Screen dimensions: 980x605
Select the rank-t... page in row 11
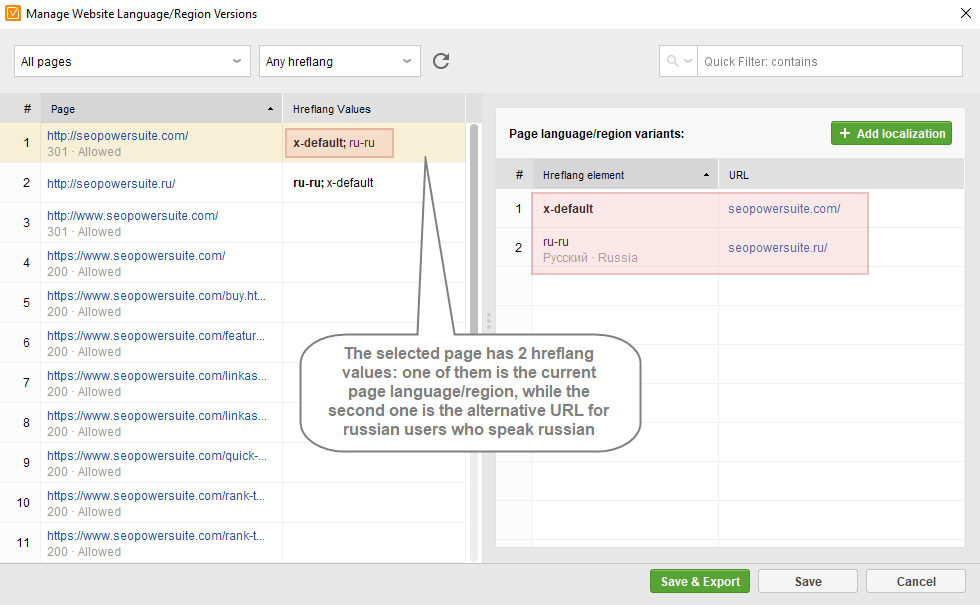click(232, 542)
